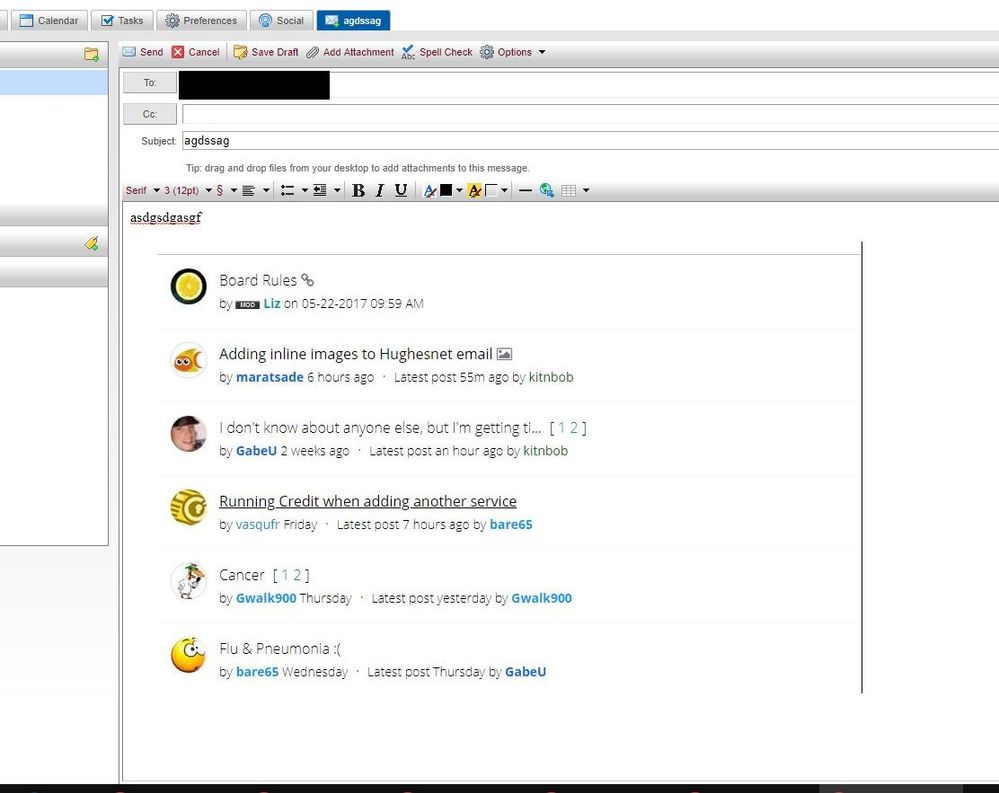Open the Preferences tab
This screenshot has height=793, width=999.
[202, 20]
